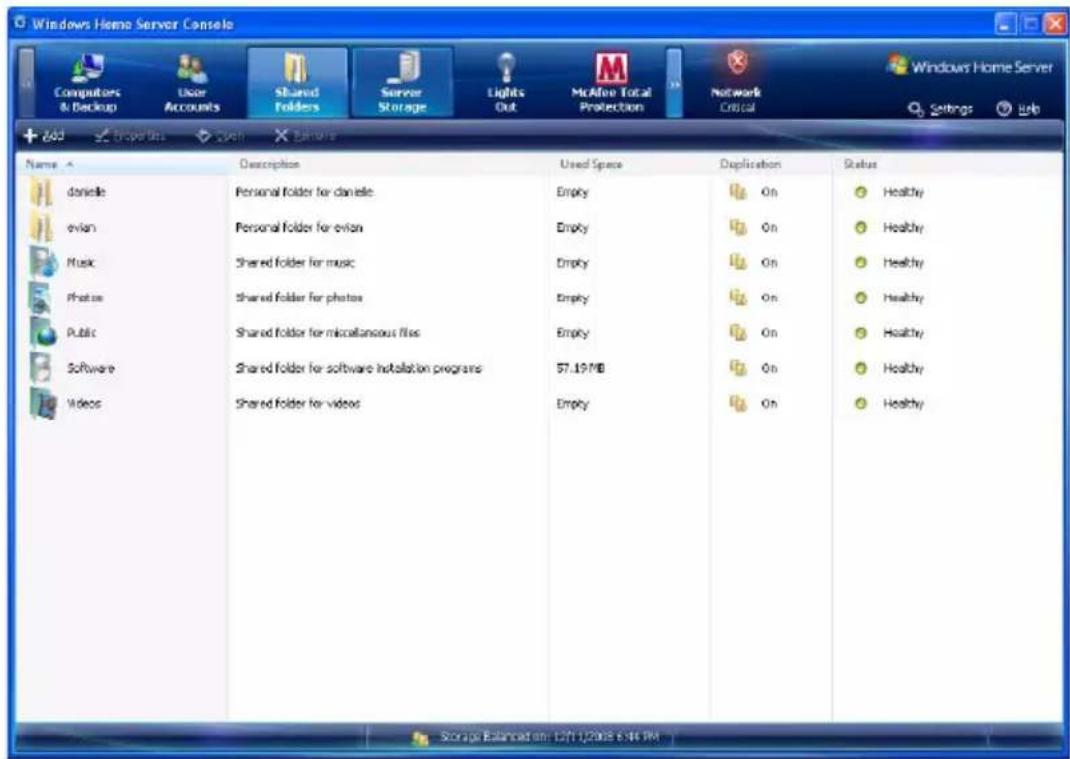Open the Help link
Viewport: 1070px width, 759px height.
pyautogui.click(x=1019, y=109)
